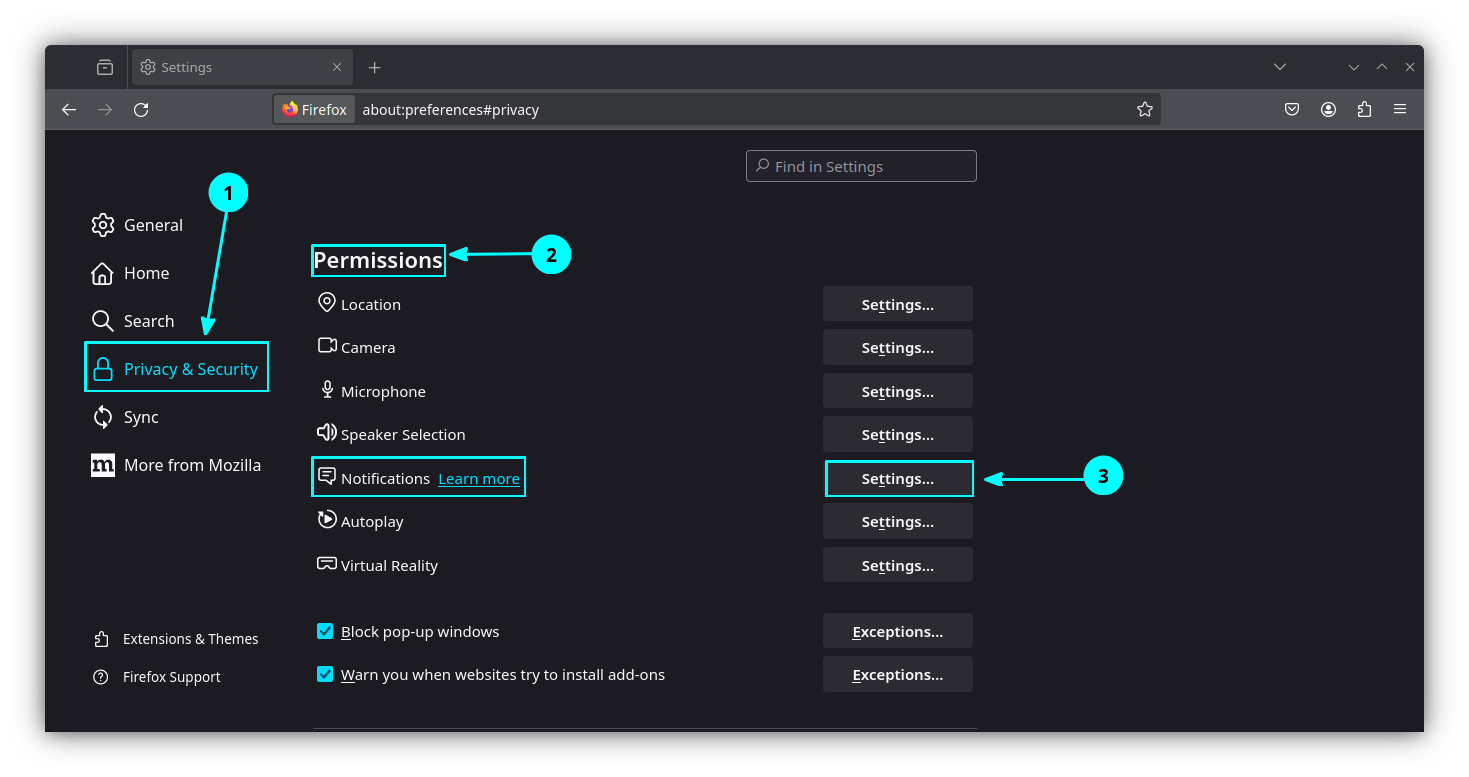
Task: Open Virtual Reality Settings button
Action: click(898, 565)
